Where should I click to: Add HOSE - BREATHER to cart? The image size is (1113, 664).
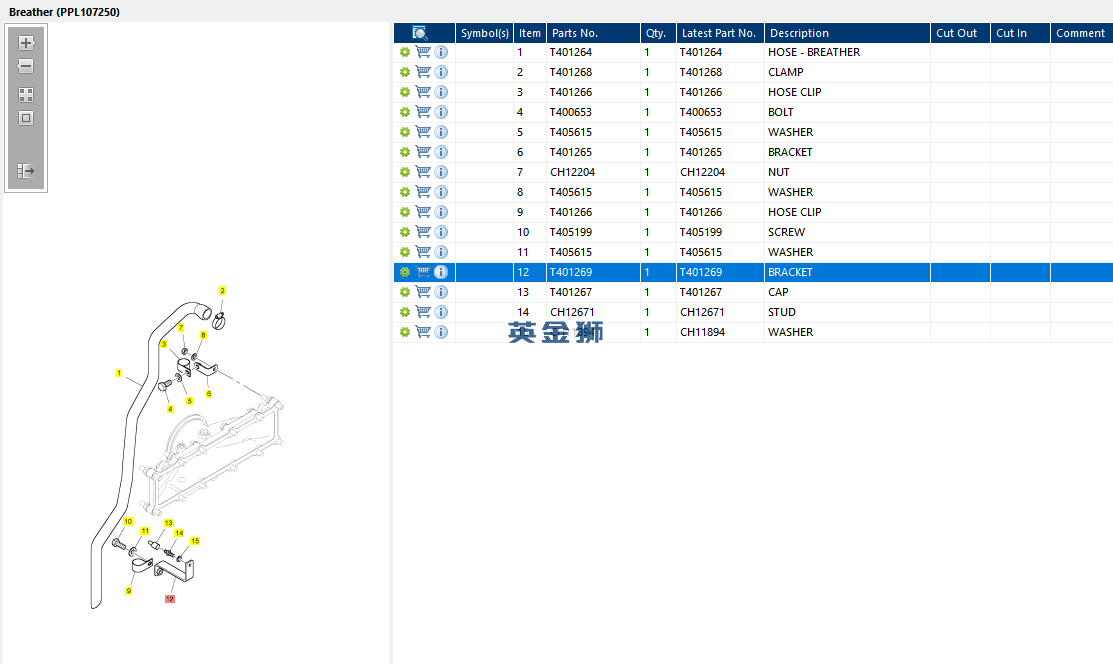point(423,52)
